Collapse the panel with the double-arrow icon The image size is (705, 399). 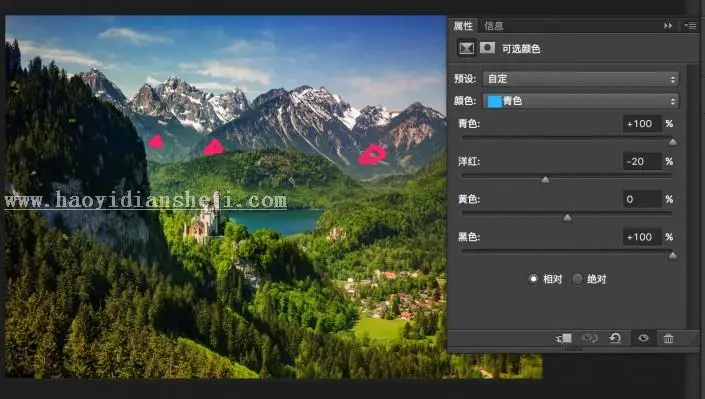tap(668, 26)
